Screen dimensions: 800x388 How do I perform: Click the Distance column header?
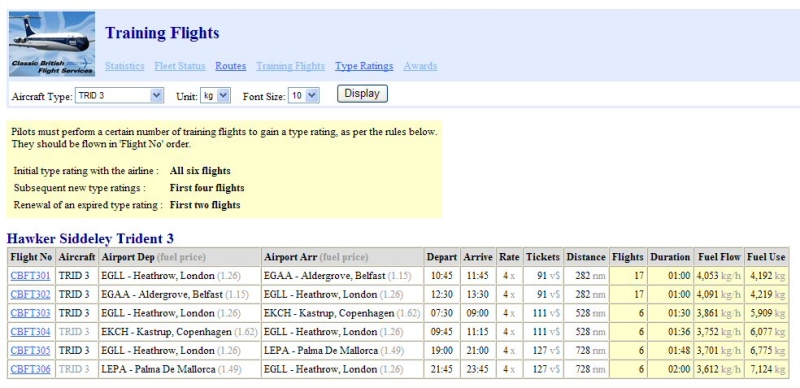(x=587, y=257)
